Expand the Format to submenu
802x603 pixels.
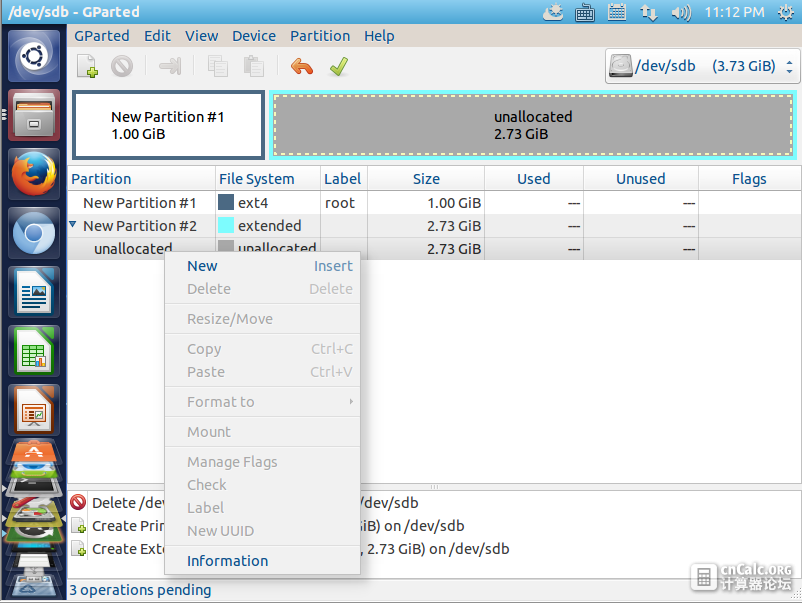pos(262,402)
